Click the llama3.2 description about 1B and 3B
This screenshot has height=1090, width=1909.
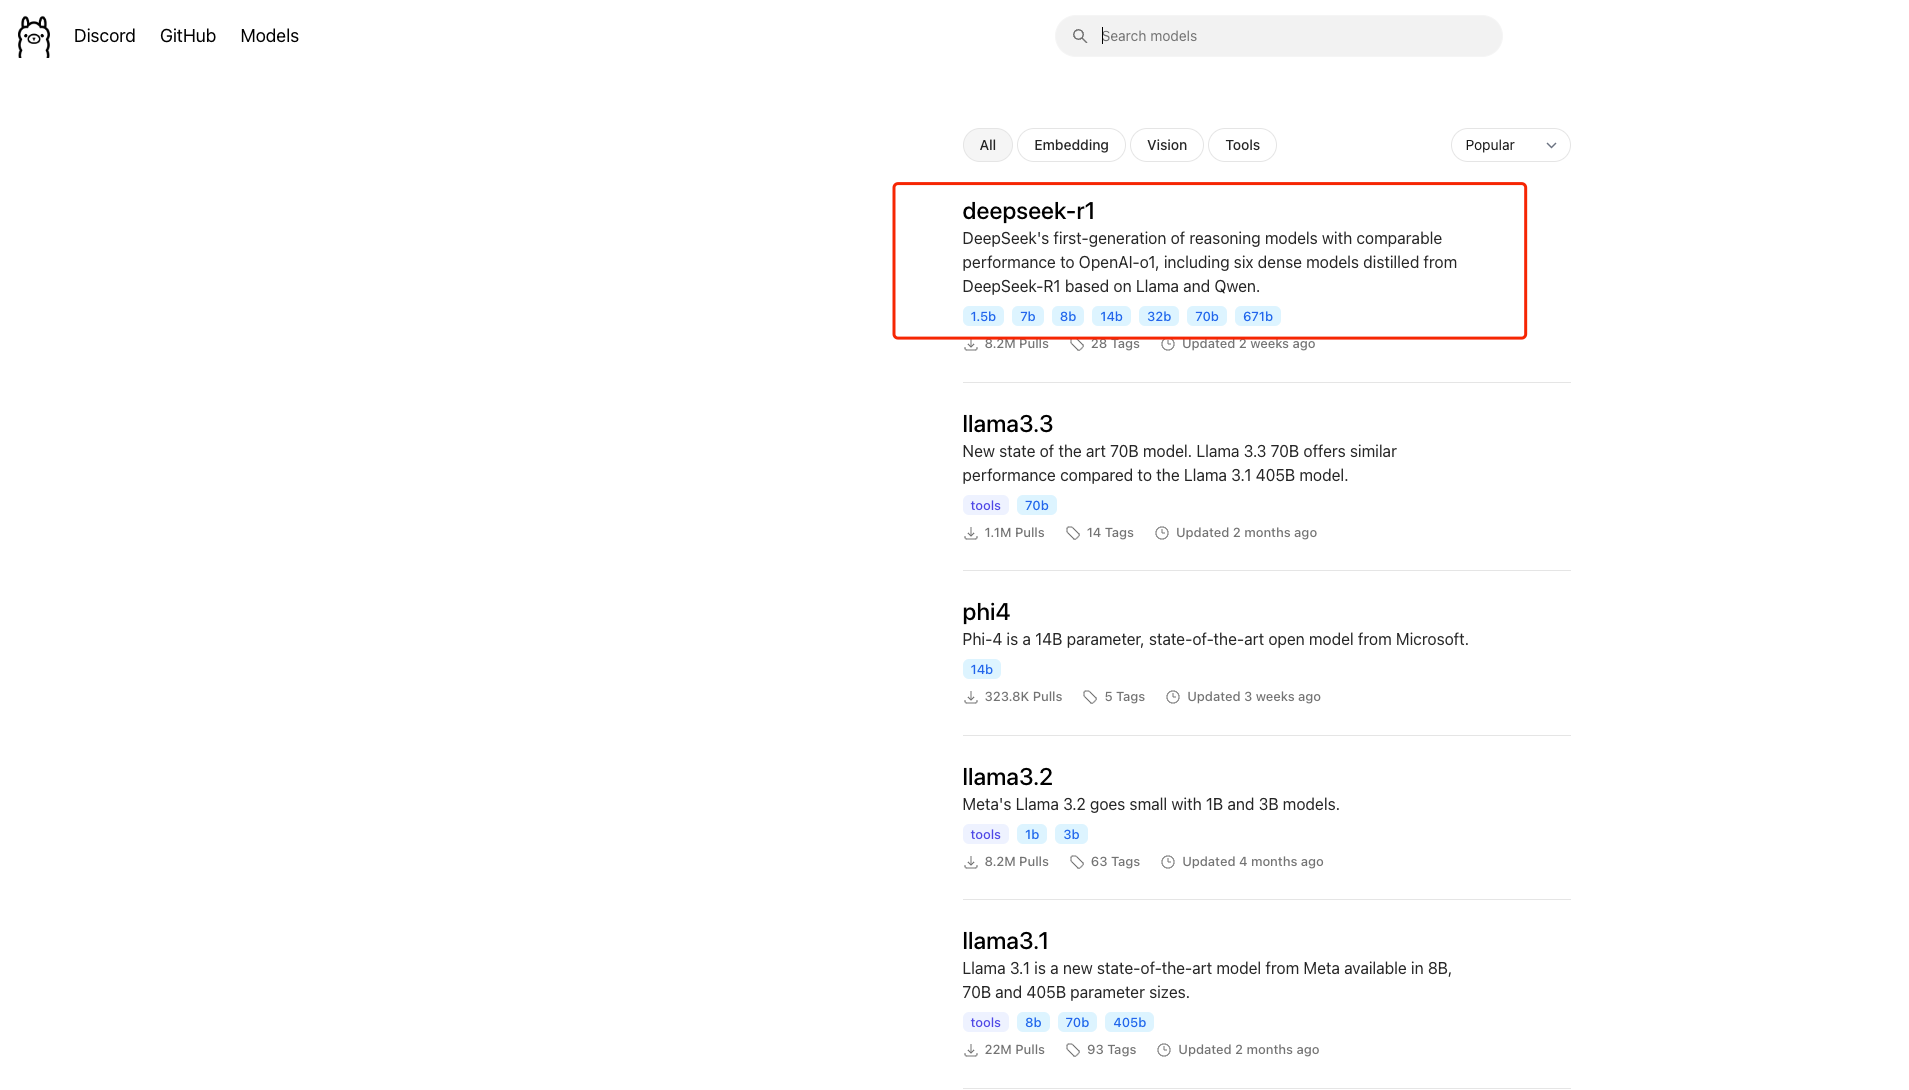point(1150,805)
